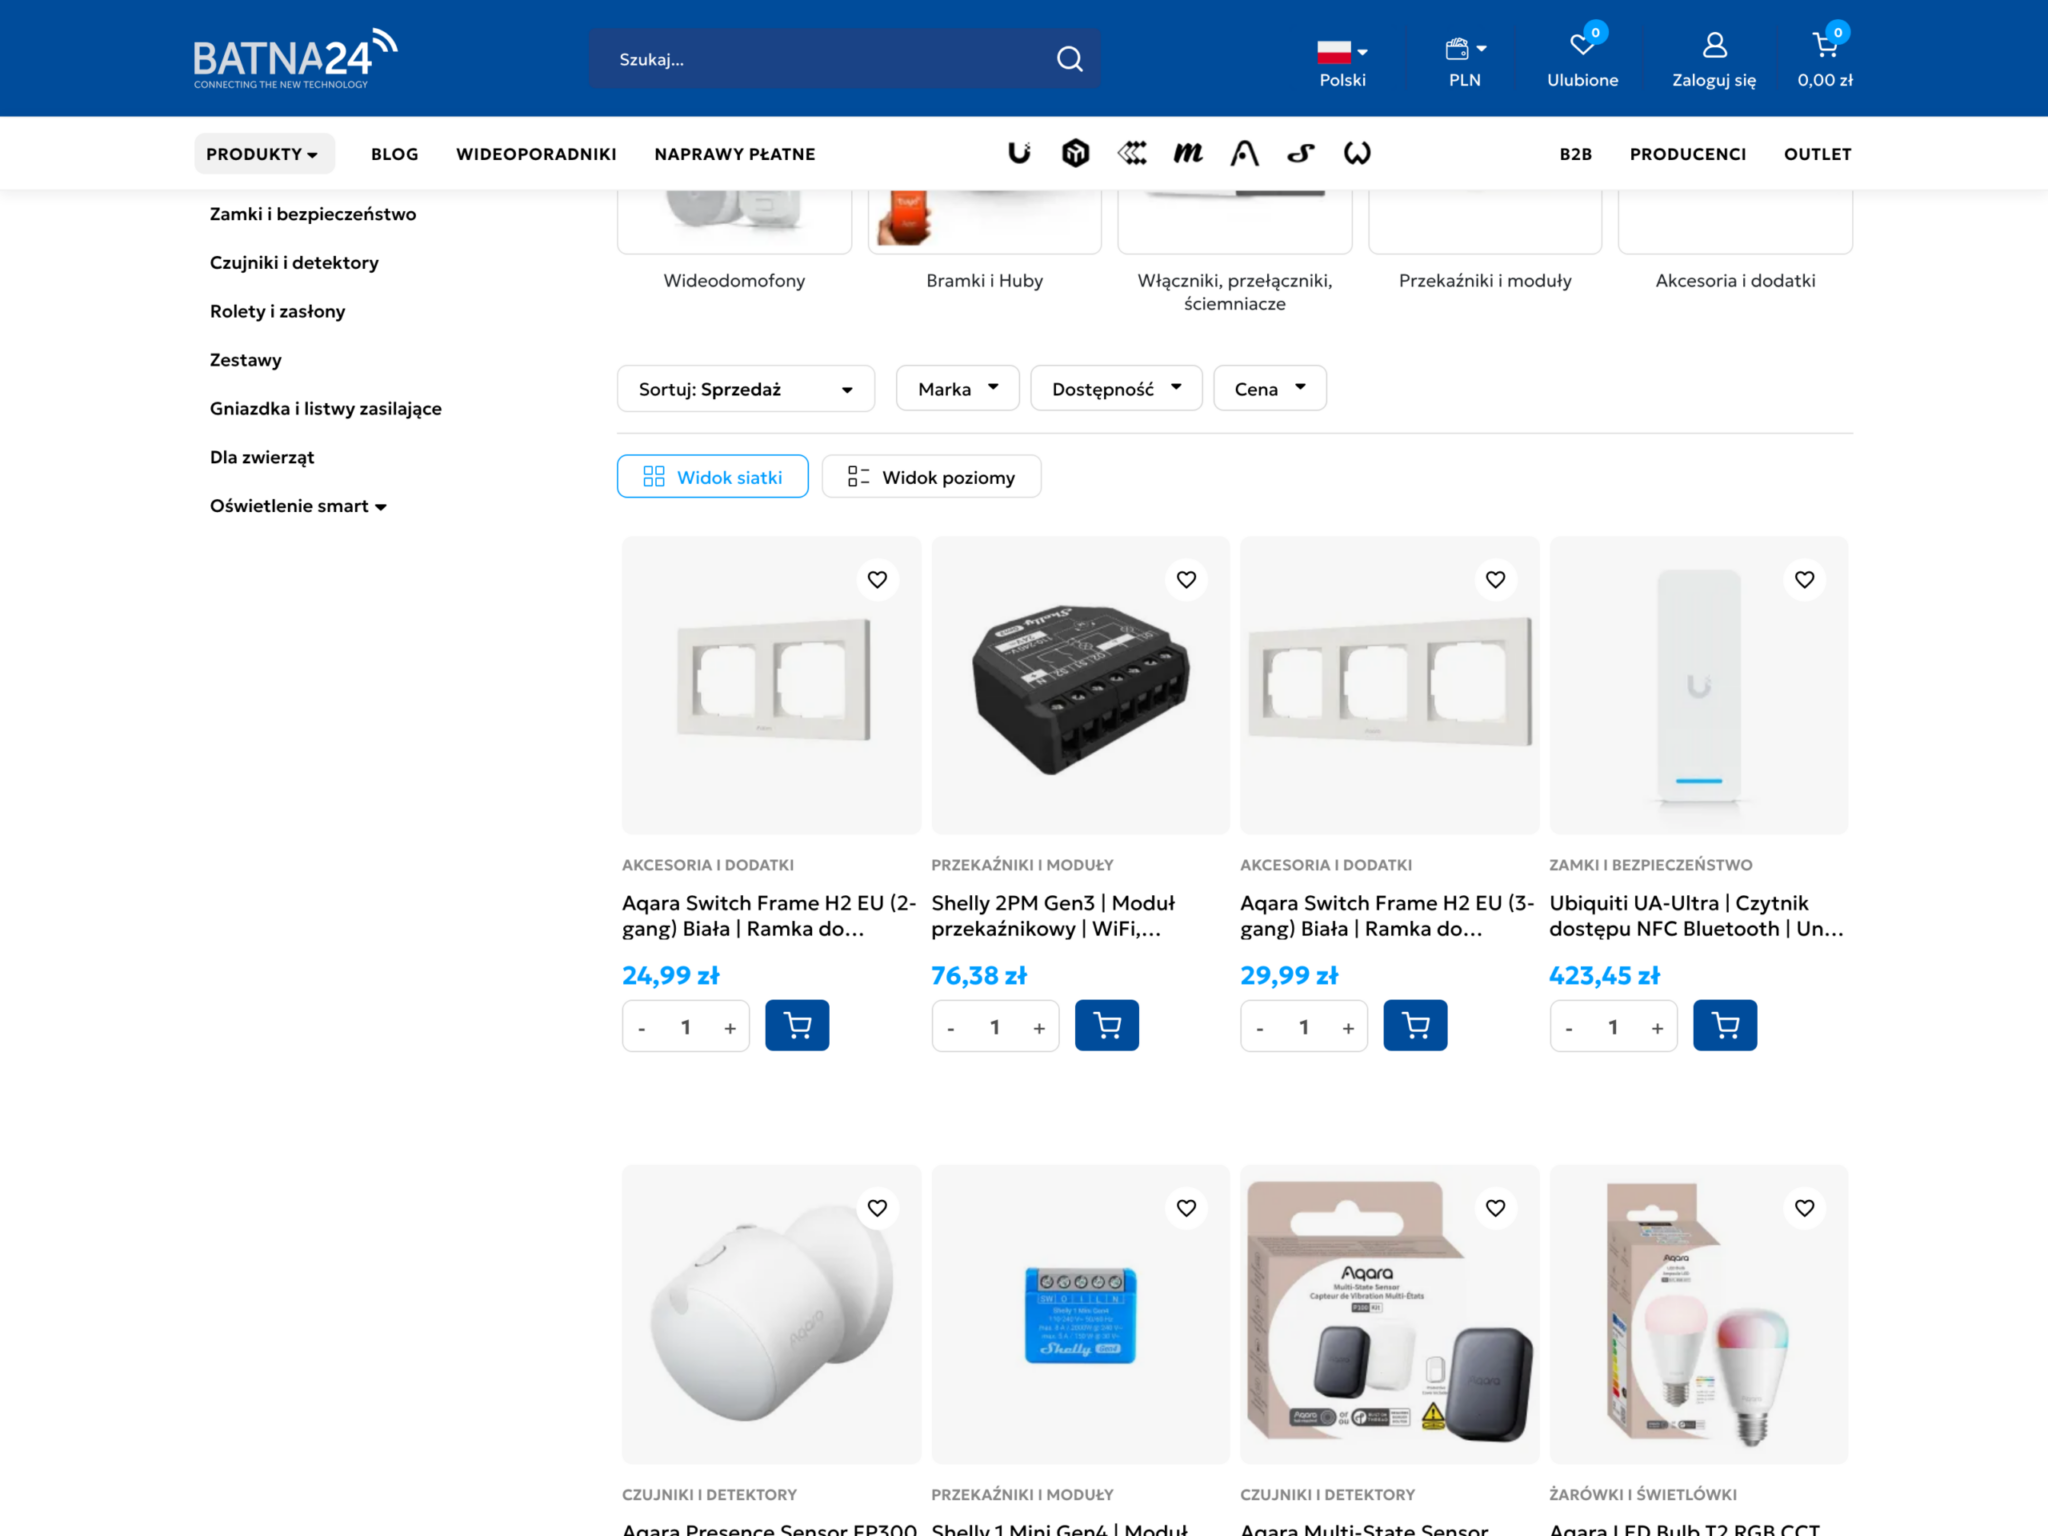Open Rolety i zasłony category
The height and width of the screenshot is (1536, 2048).
tap(277, 311)
